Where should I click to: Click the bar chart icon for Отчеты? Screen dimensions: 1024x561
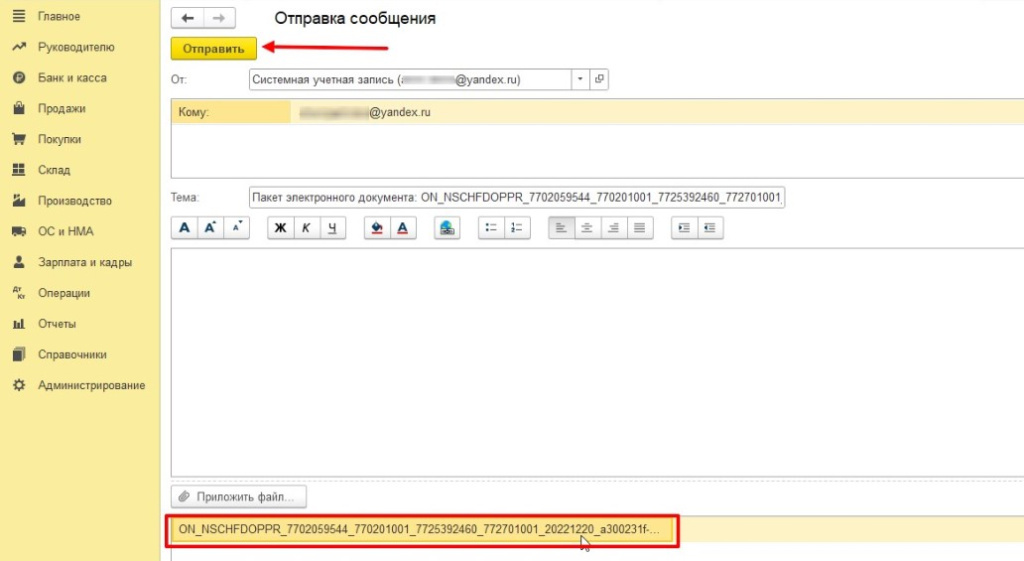19,323
